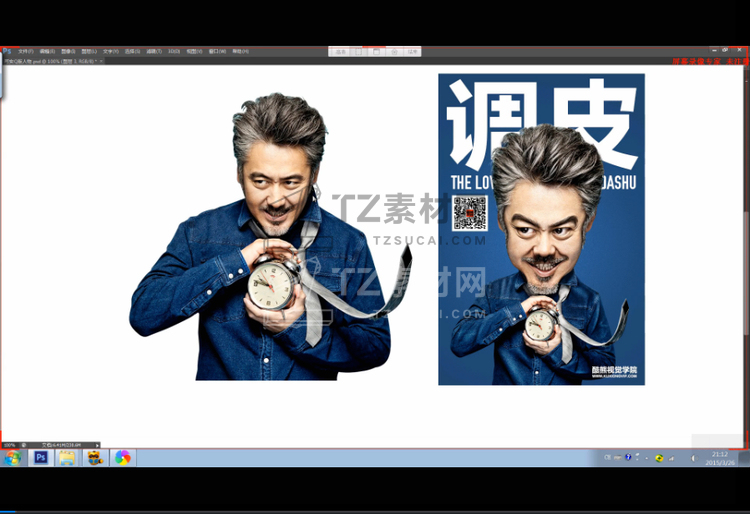Close the Photoshop window
The width and height of the screenshot is (750, 514).
[x=739, y=50]
